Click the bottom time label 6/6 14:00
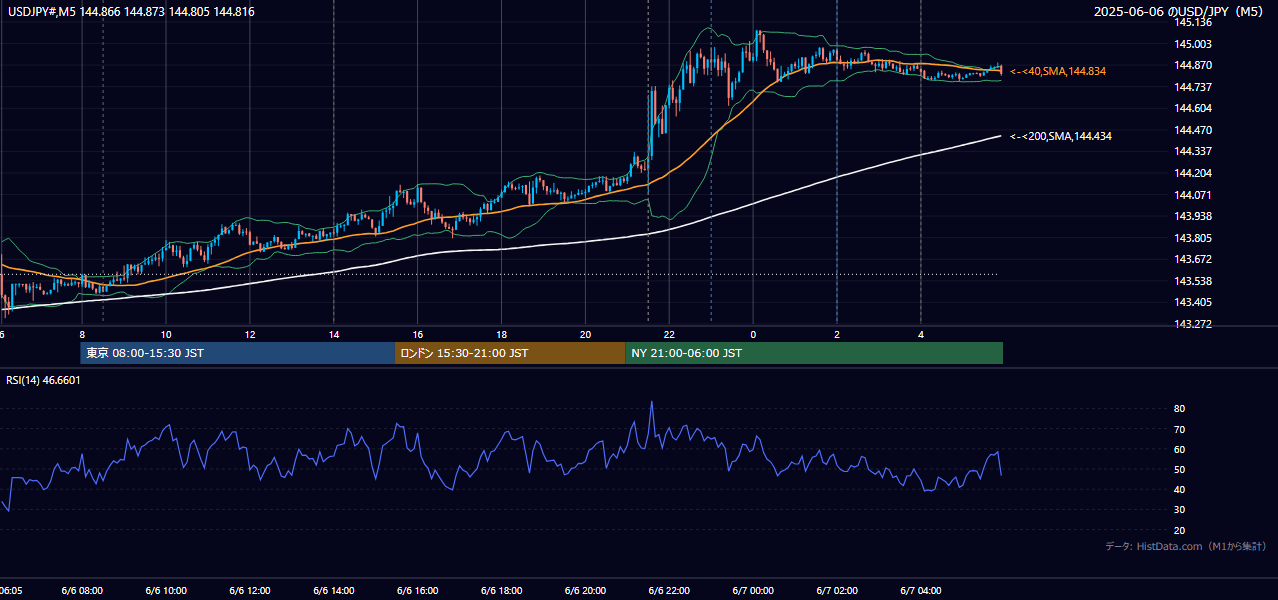The image size is (1278, 600). [334, 591]
